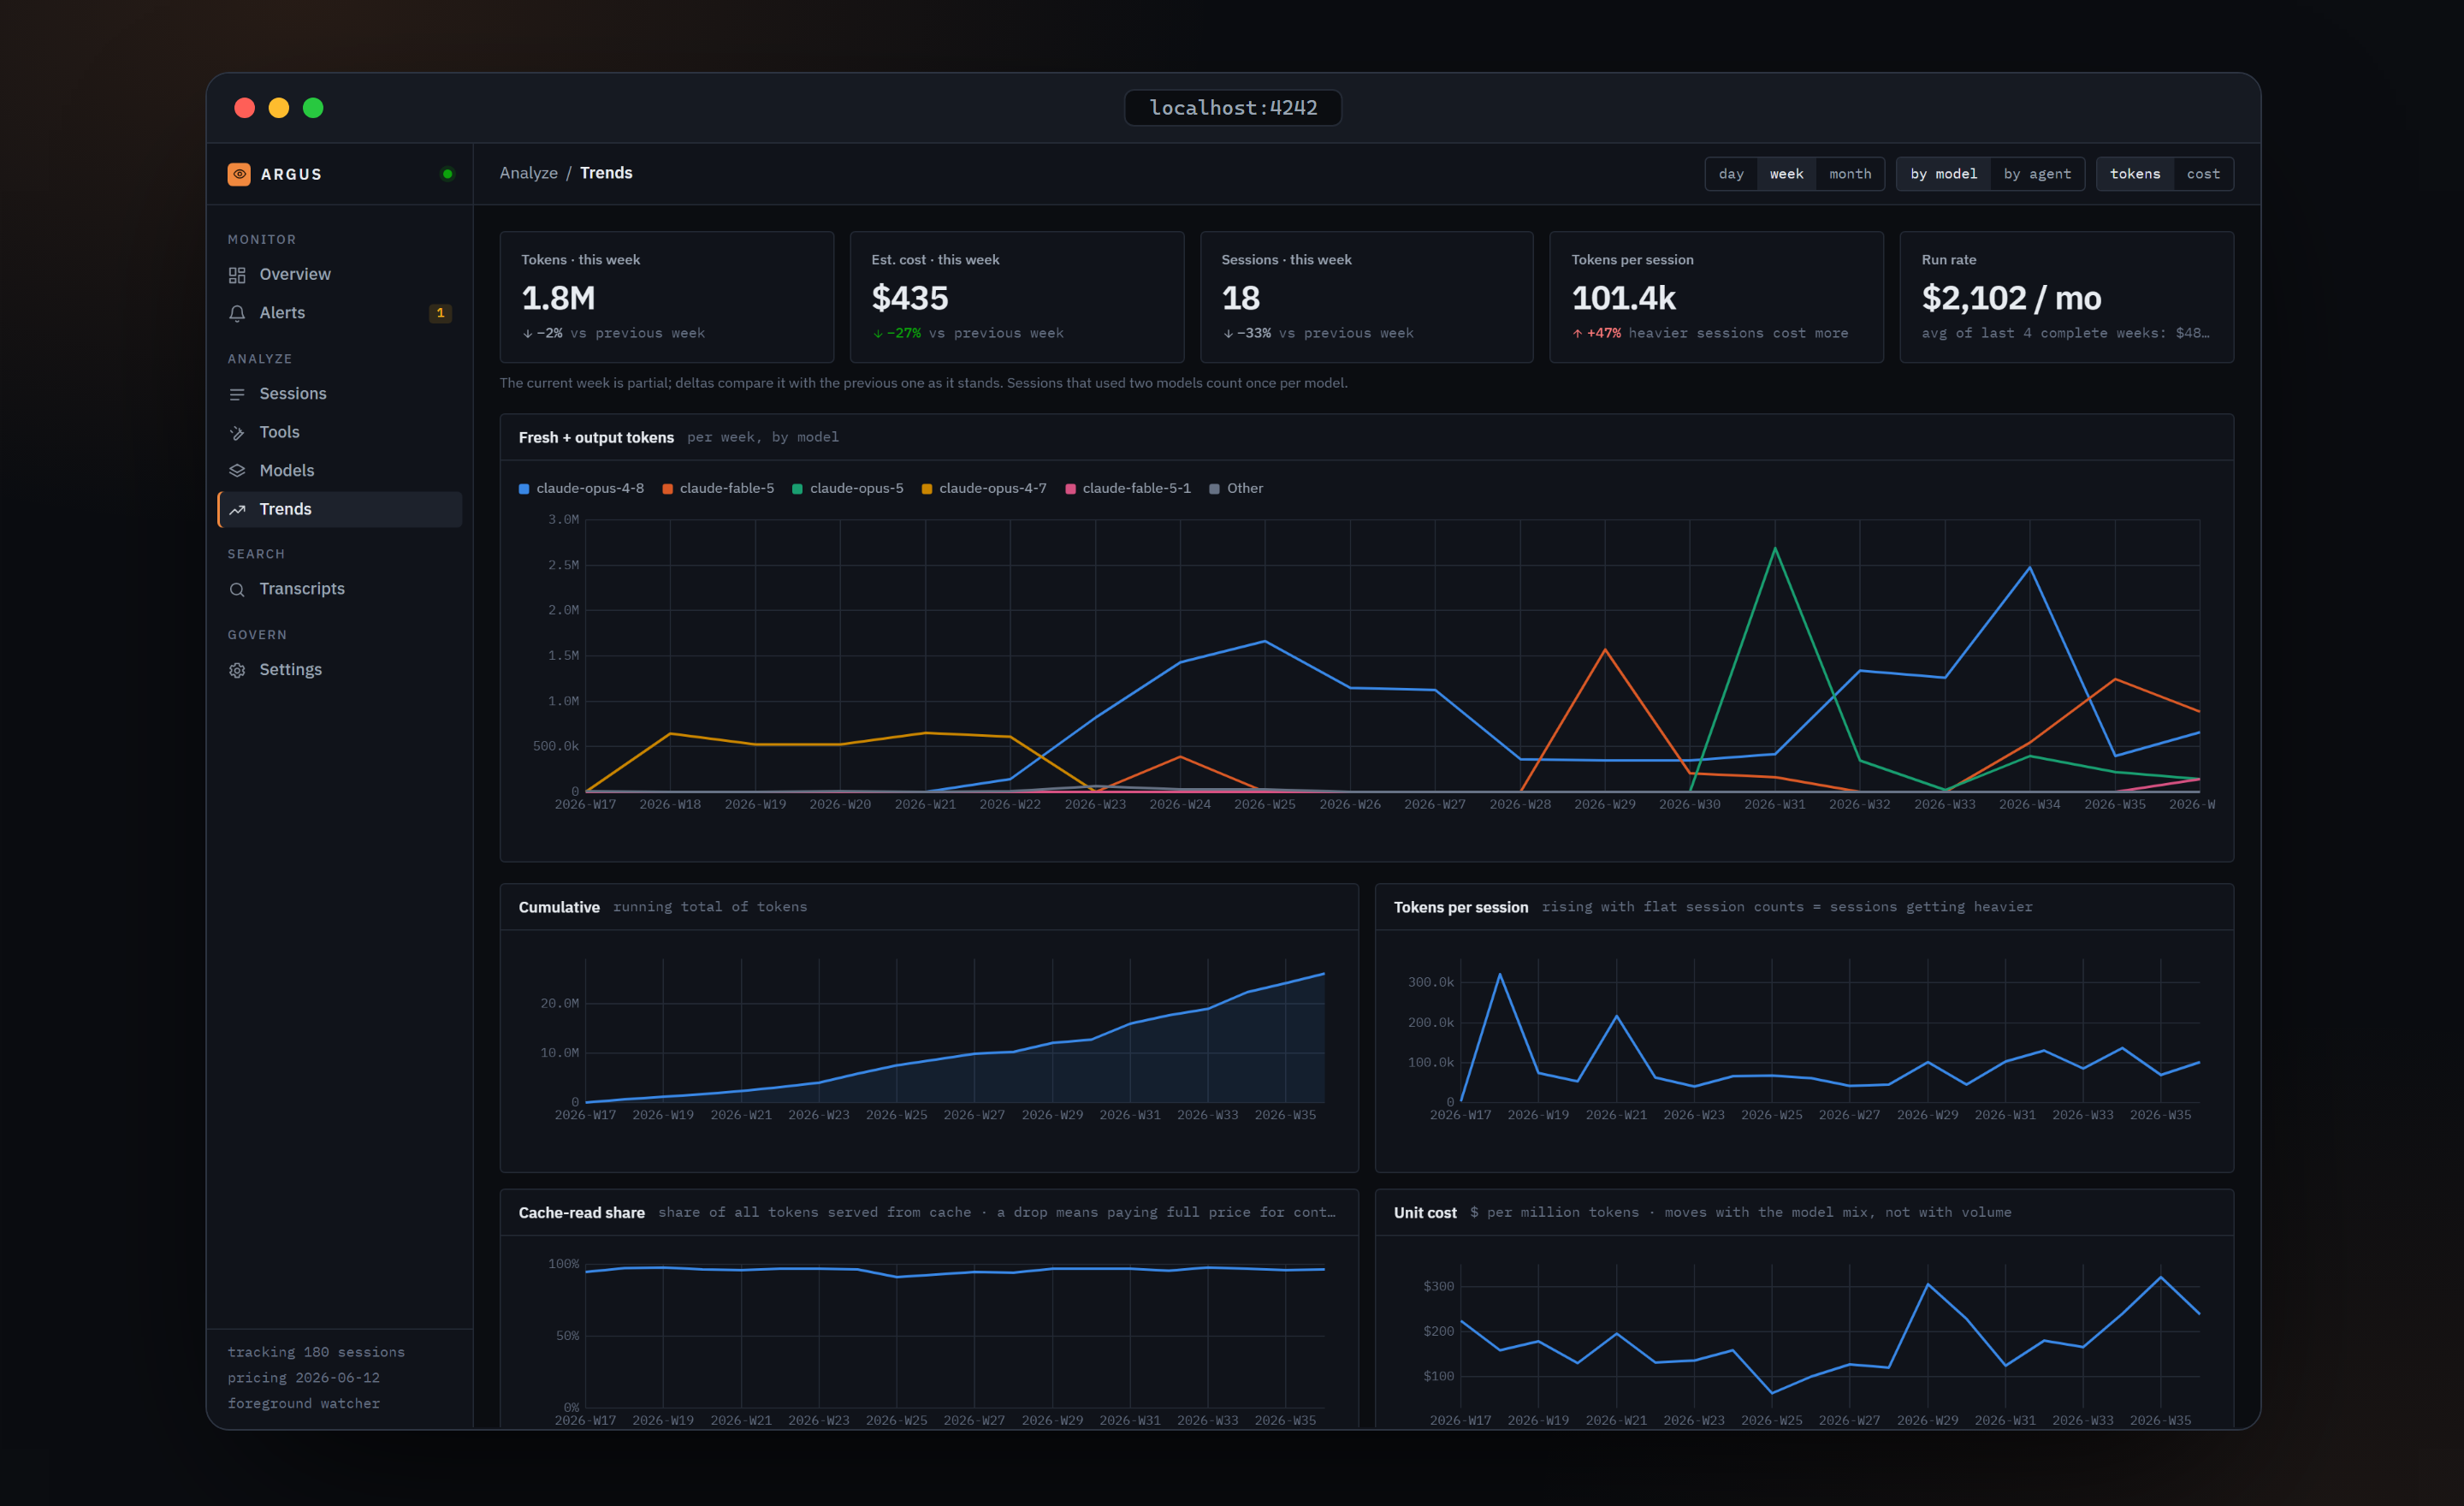The width and height of the screenshot is (2464, 1506).
Task: Click the Trends chart-line icon
Action: coord(237,510)
